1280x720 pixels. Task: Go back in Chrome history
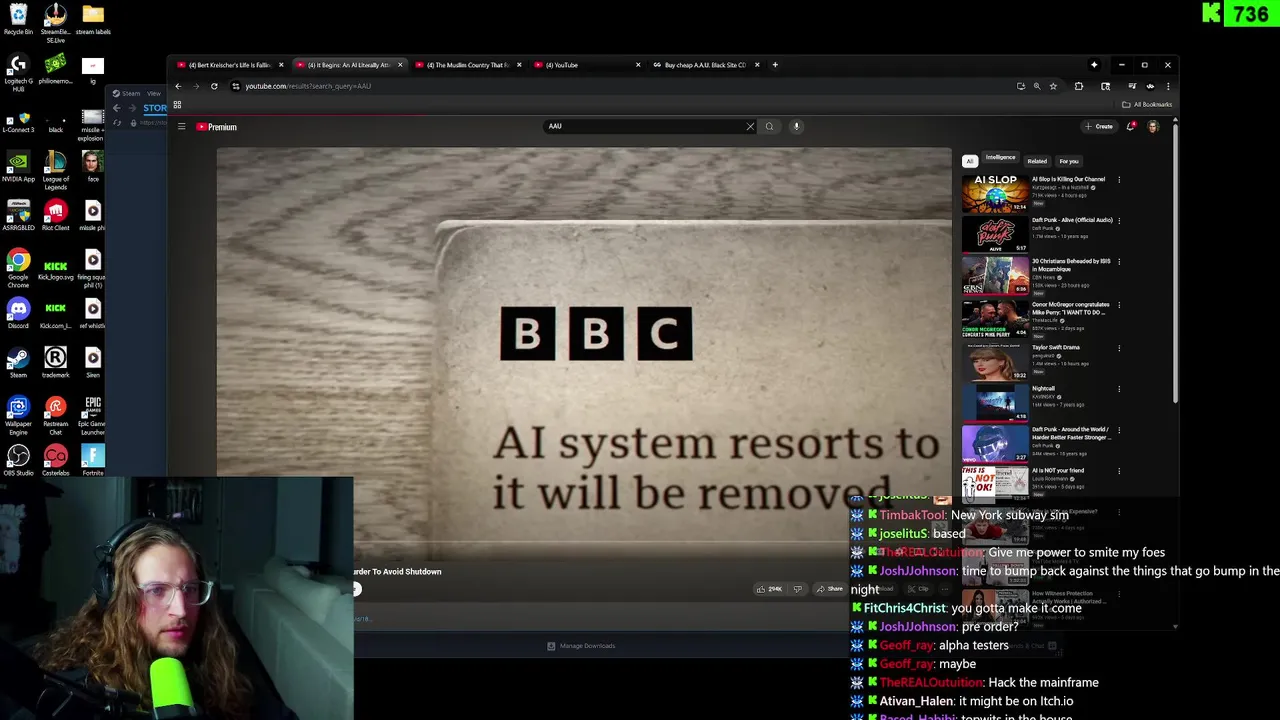[x=178, y=86]
